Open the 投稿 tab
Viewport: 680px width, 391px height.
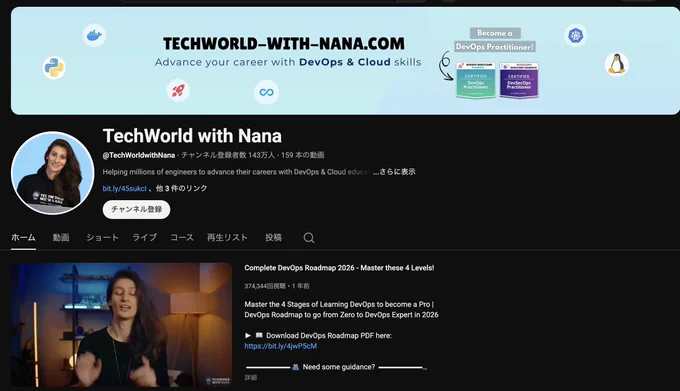(274, 238)
